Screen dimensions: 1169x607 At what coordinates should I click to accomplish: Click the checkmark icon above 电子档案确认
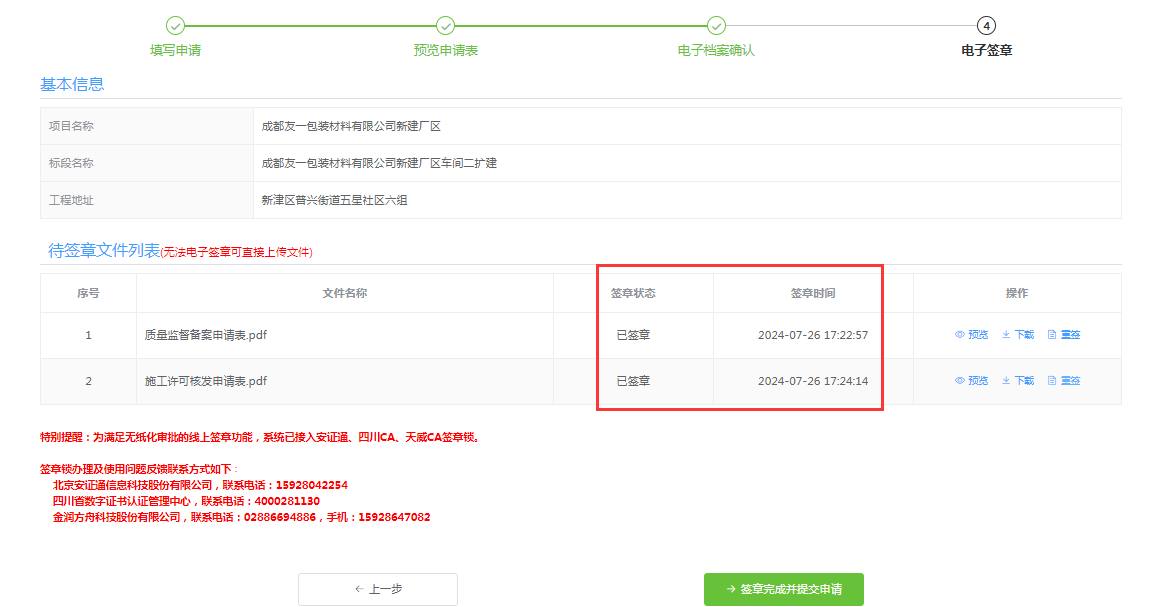(715, 24)
